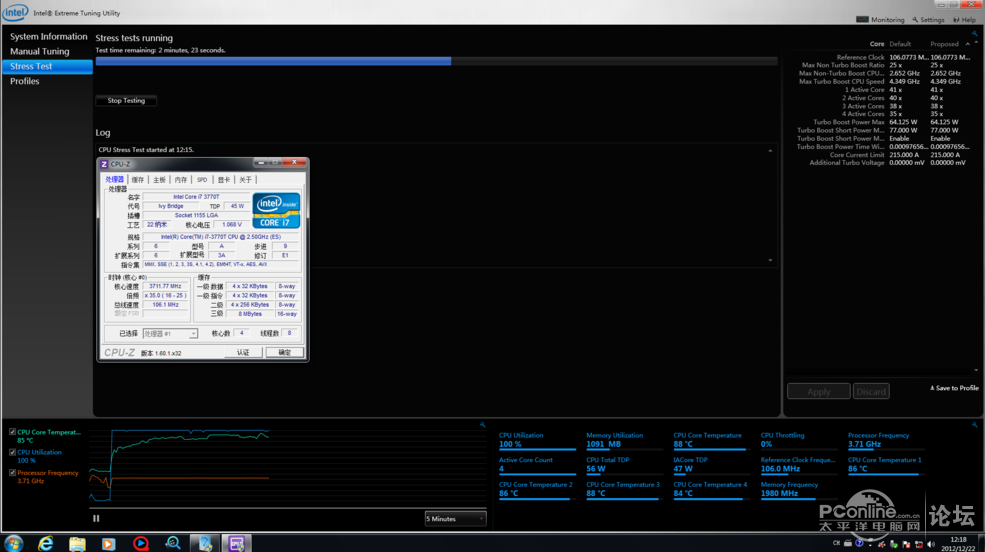985x552 pixels.
Task: Click the CPU-Z validate (认证) button
Action: tap(243, 352)
